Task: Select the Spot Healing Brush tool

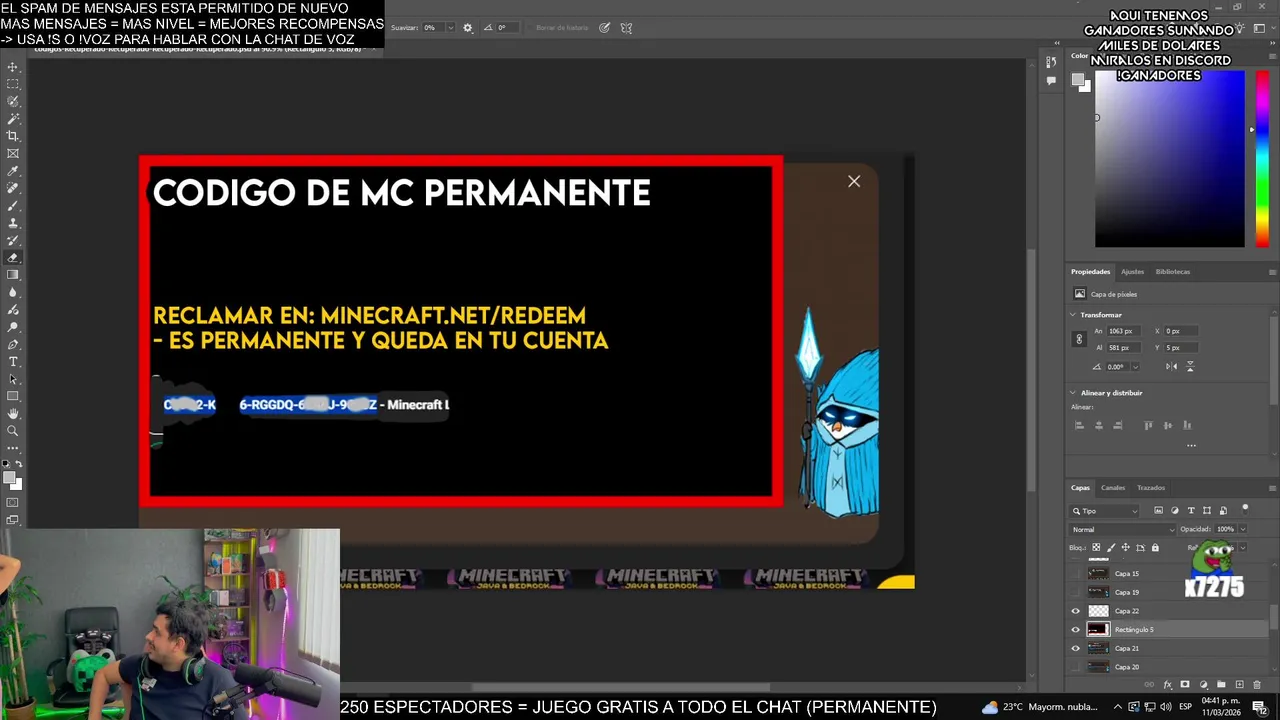Action: (x=13, y=188)
